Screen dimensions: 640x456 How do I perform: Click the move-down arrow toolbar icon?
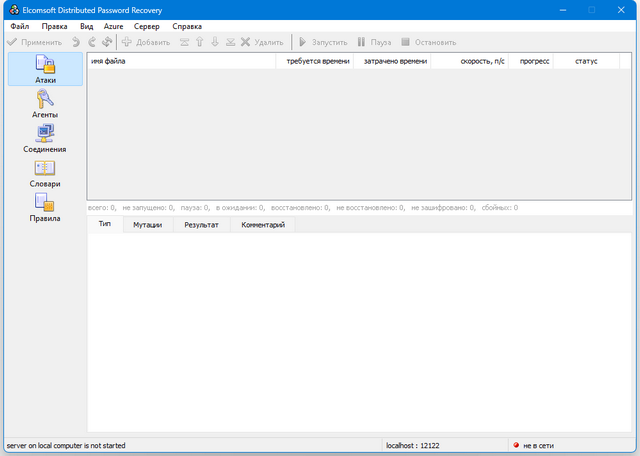pos(215,42)
